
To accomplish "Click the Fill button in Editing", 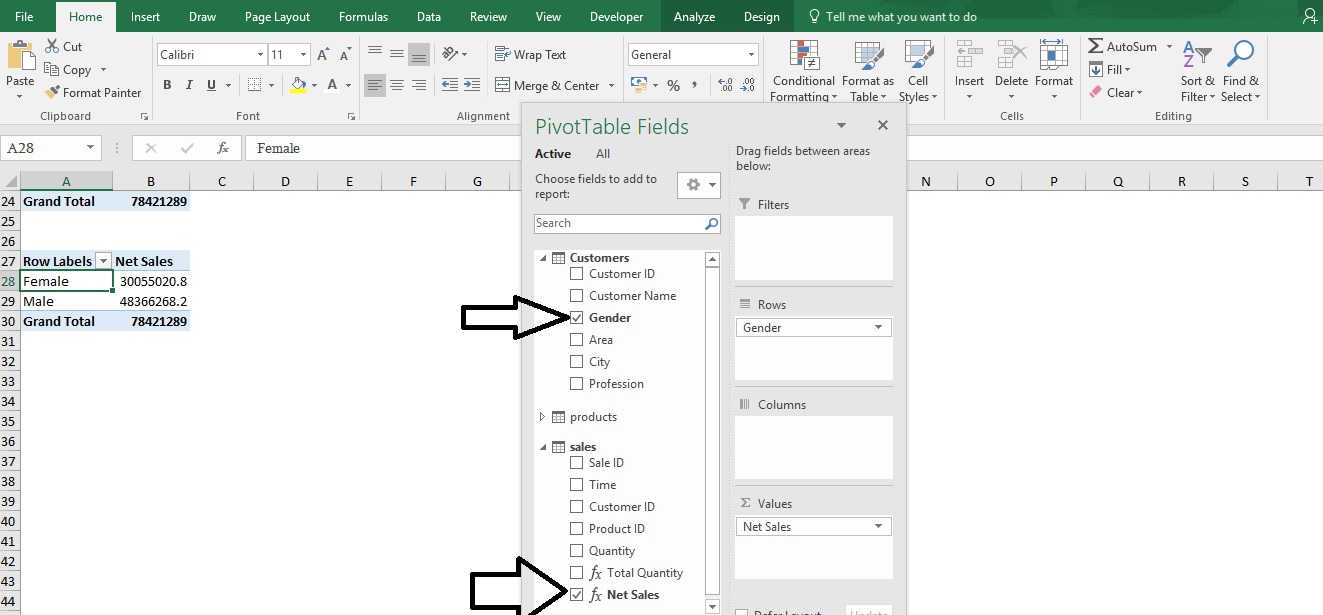I will [1109, 69].
